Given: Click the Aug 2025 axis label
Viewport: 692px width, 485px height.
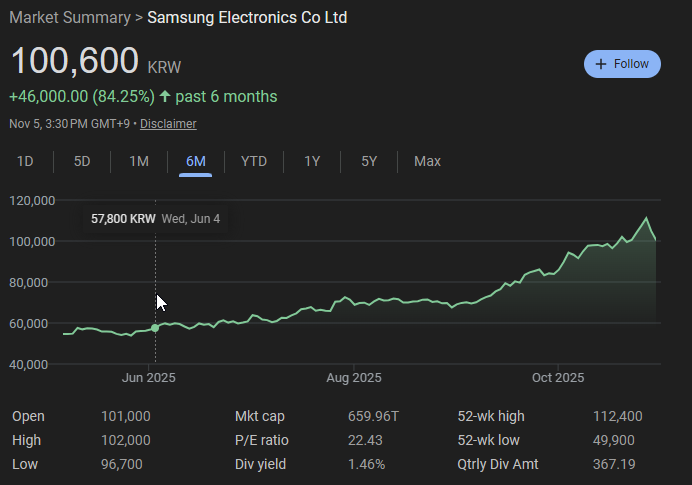Looking at the screenshot, I should click(354, 378).
